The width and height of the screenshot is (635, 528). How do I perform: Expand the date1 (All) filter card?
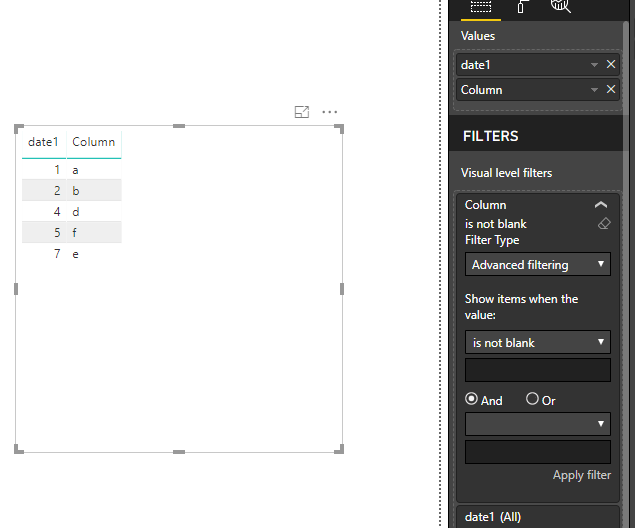(x=538, y=517)
